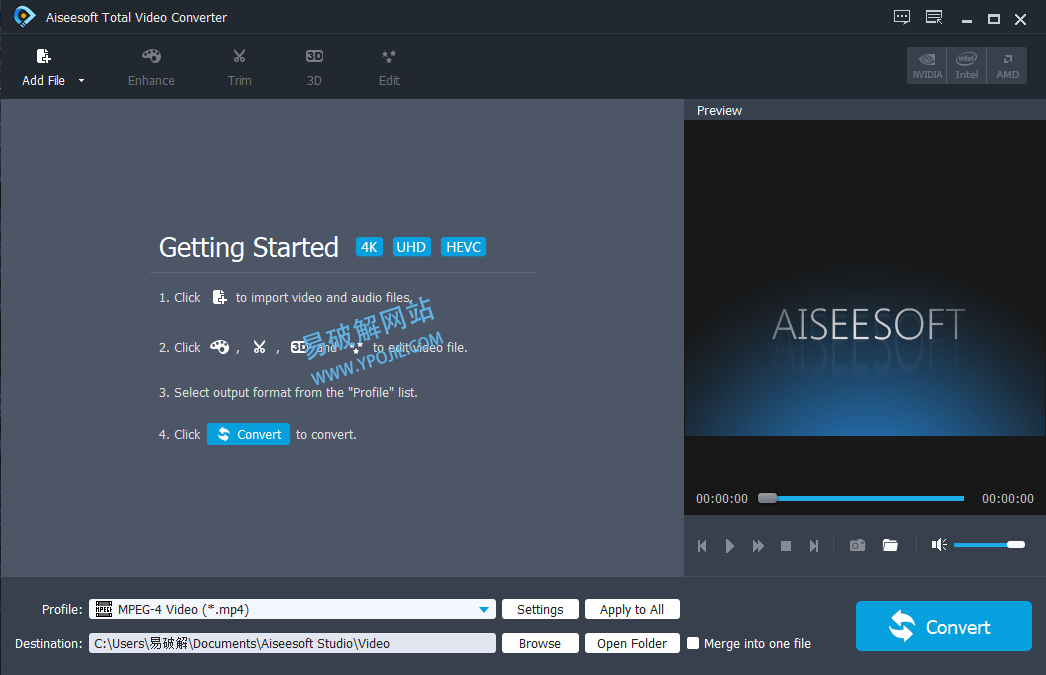Open the snapshot folder from preview controls
Screen dimensions: 1046x675
891,545
